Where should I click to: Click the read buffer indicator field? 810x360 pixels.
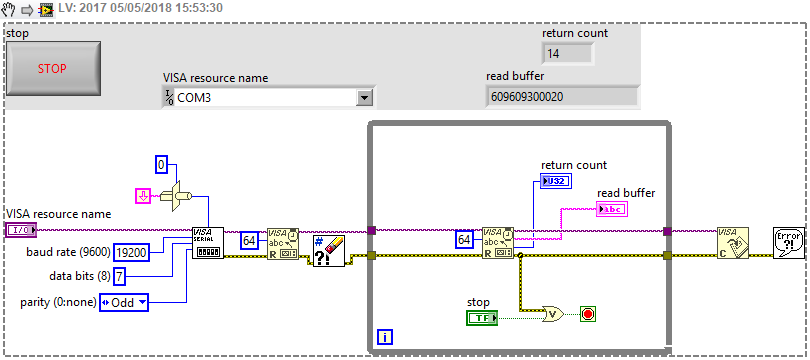pyautogui.click(x=562, y=97)
